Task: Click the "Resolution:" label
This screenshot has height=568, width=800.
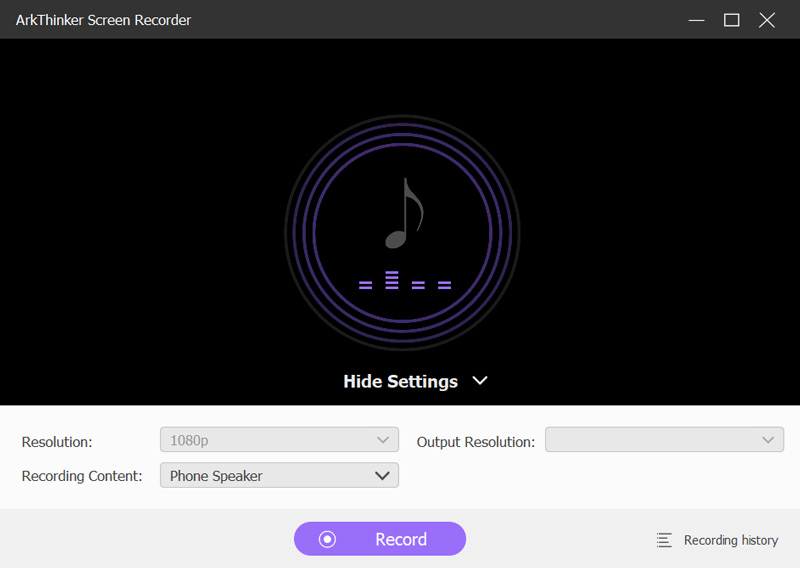Action: click(57, 442)
